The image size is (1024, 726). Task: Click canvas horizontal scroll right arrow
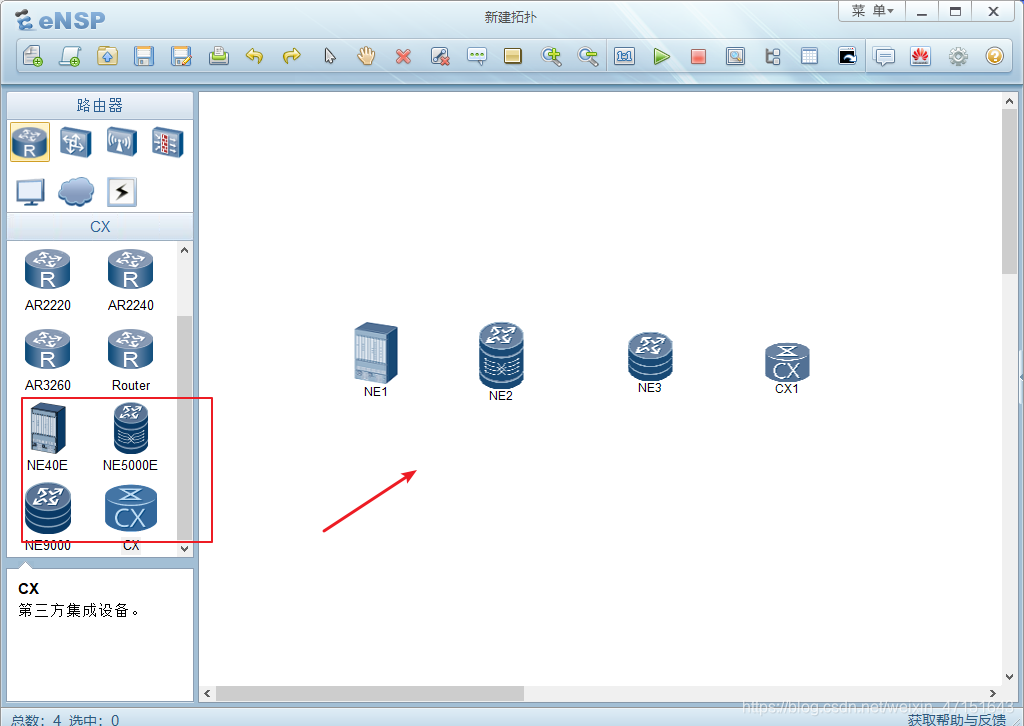[x=993, y=693]
